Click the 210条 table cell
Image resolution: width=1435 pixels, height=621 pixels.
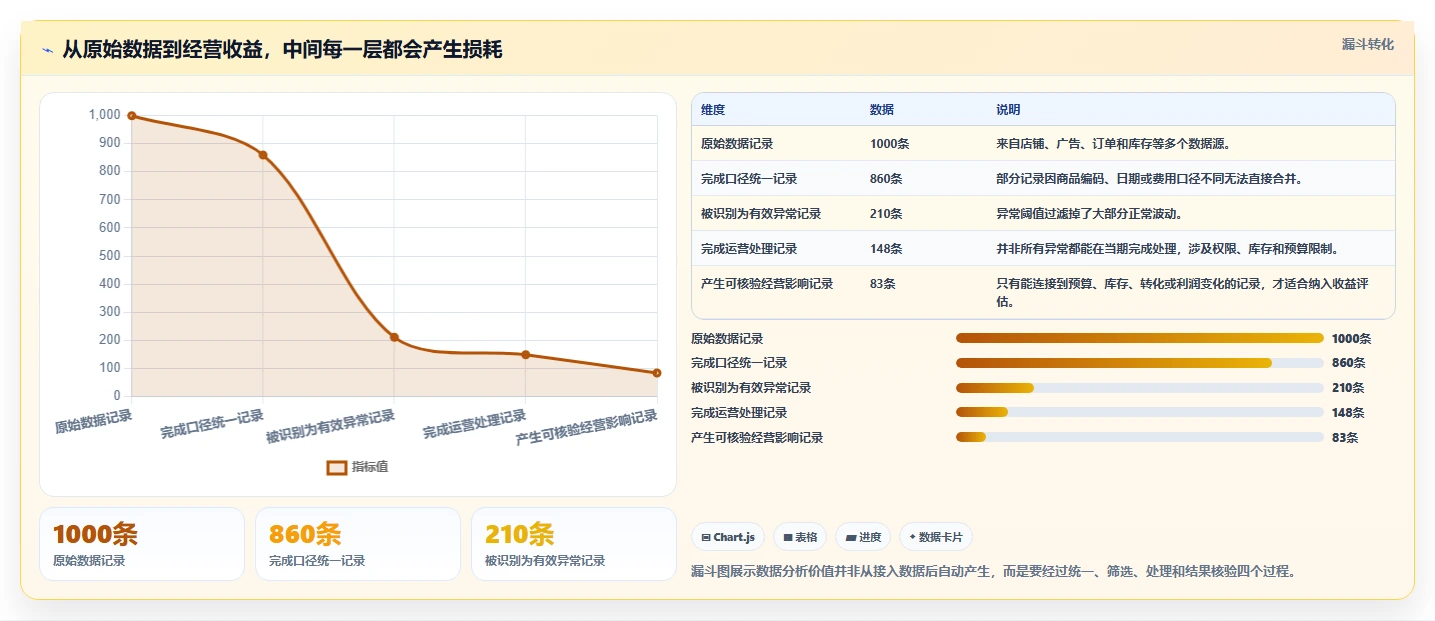(x=886, y=213)
